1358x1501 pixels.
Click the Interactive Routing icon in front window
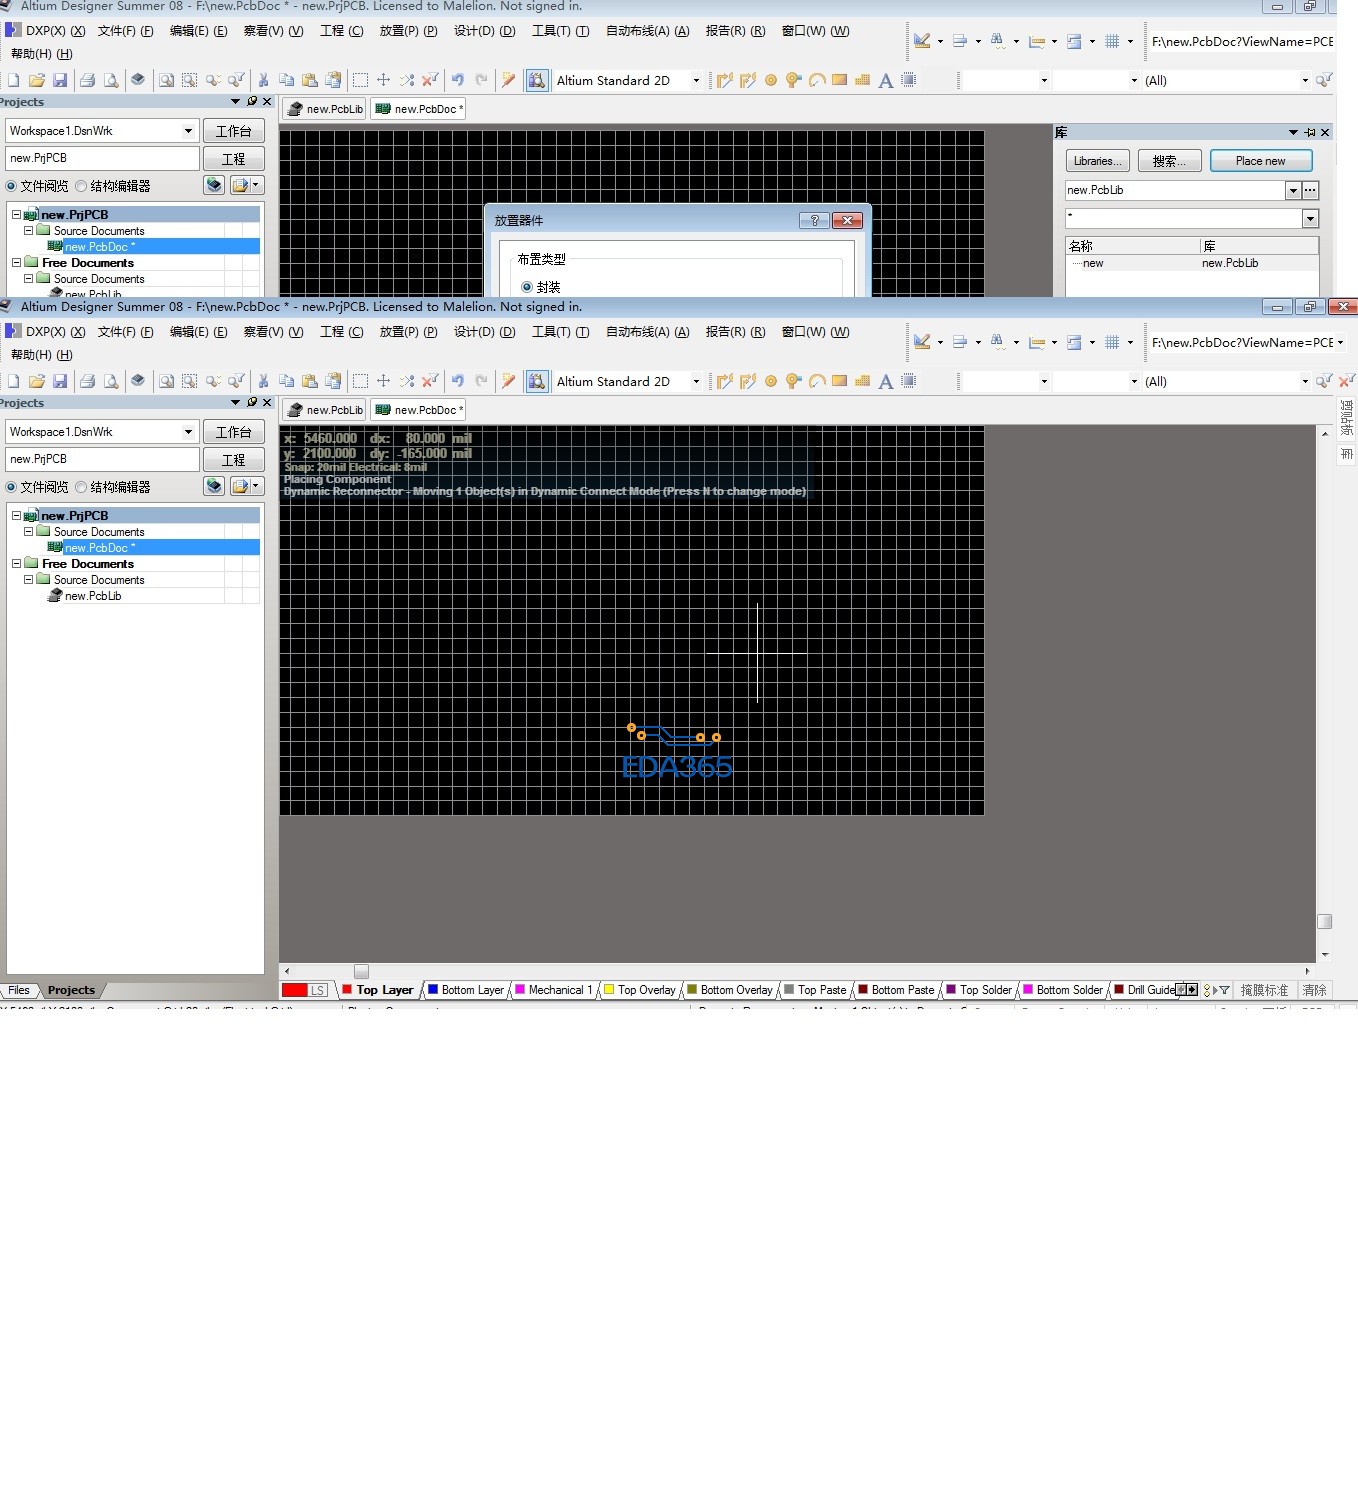(725, 381)
